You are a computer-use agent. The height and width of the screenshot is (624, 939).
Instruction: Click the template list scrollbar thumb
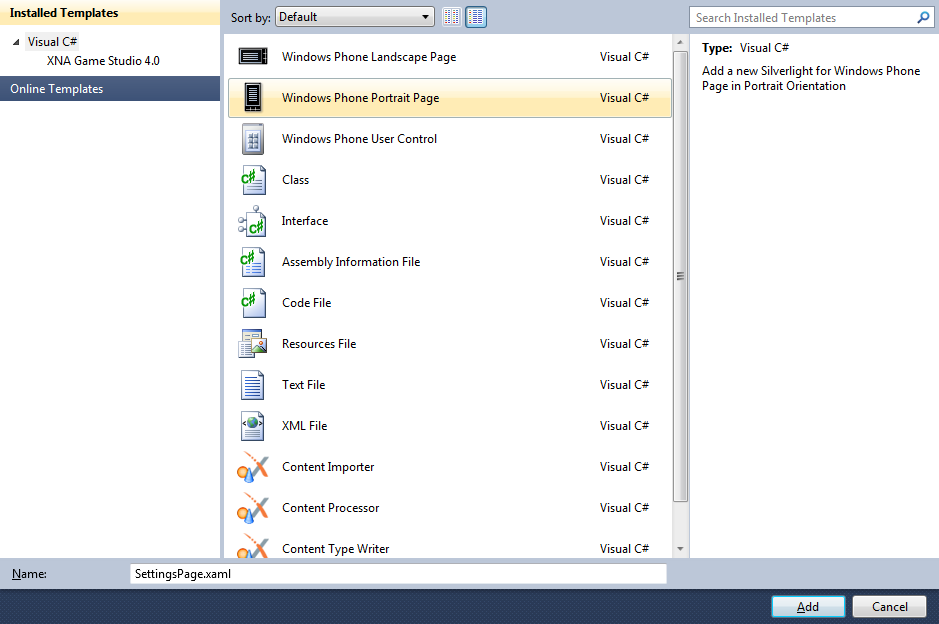tap(680, 276)
